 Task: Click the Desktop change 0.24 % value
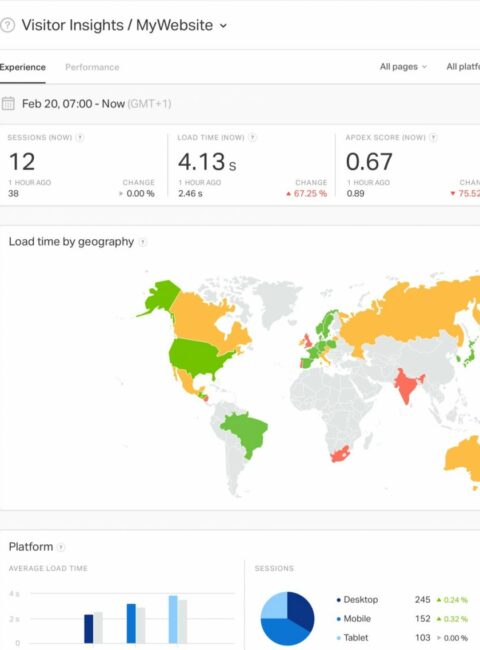click(x=452, y=600)
